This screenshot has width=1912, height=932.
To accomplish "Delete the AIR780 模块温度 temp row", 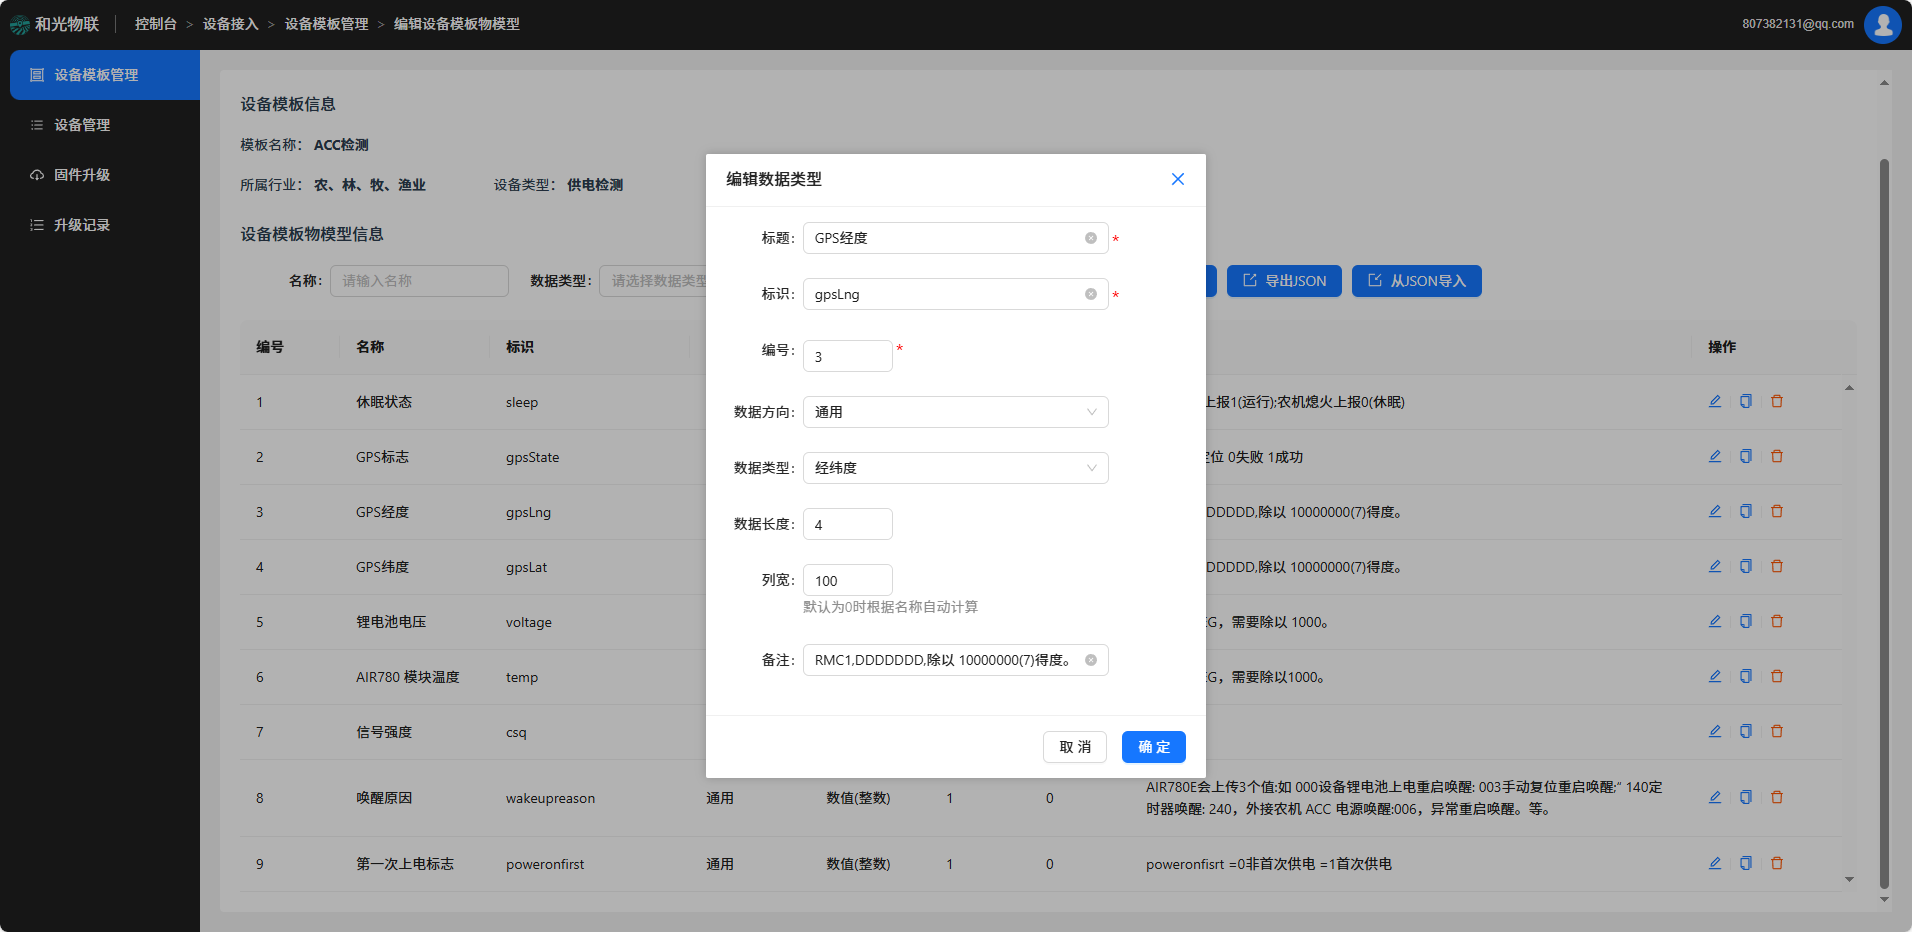I will 1777,676.
